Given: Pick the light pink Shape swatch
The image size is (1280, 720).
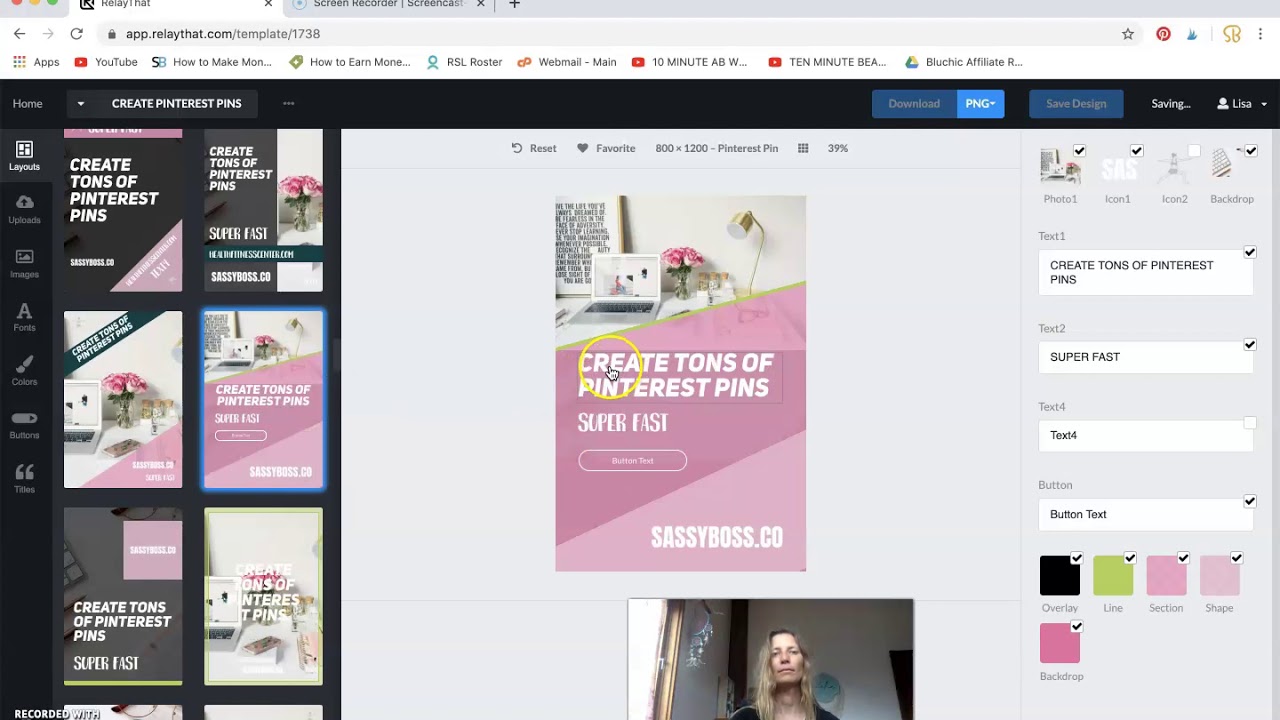Looking at the screenshot, I should [1219, 576].
